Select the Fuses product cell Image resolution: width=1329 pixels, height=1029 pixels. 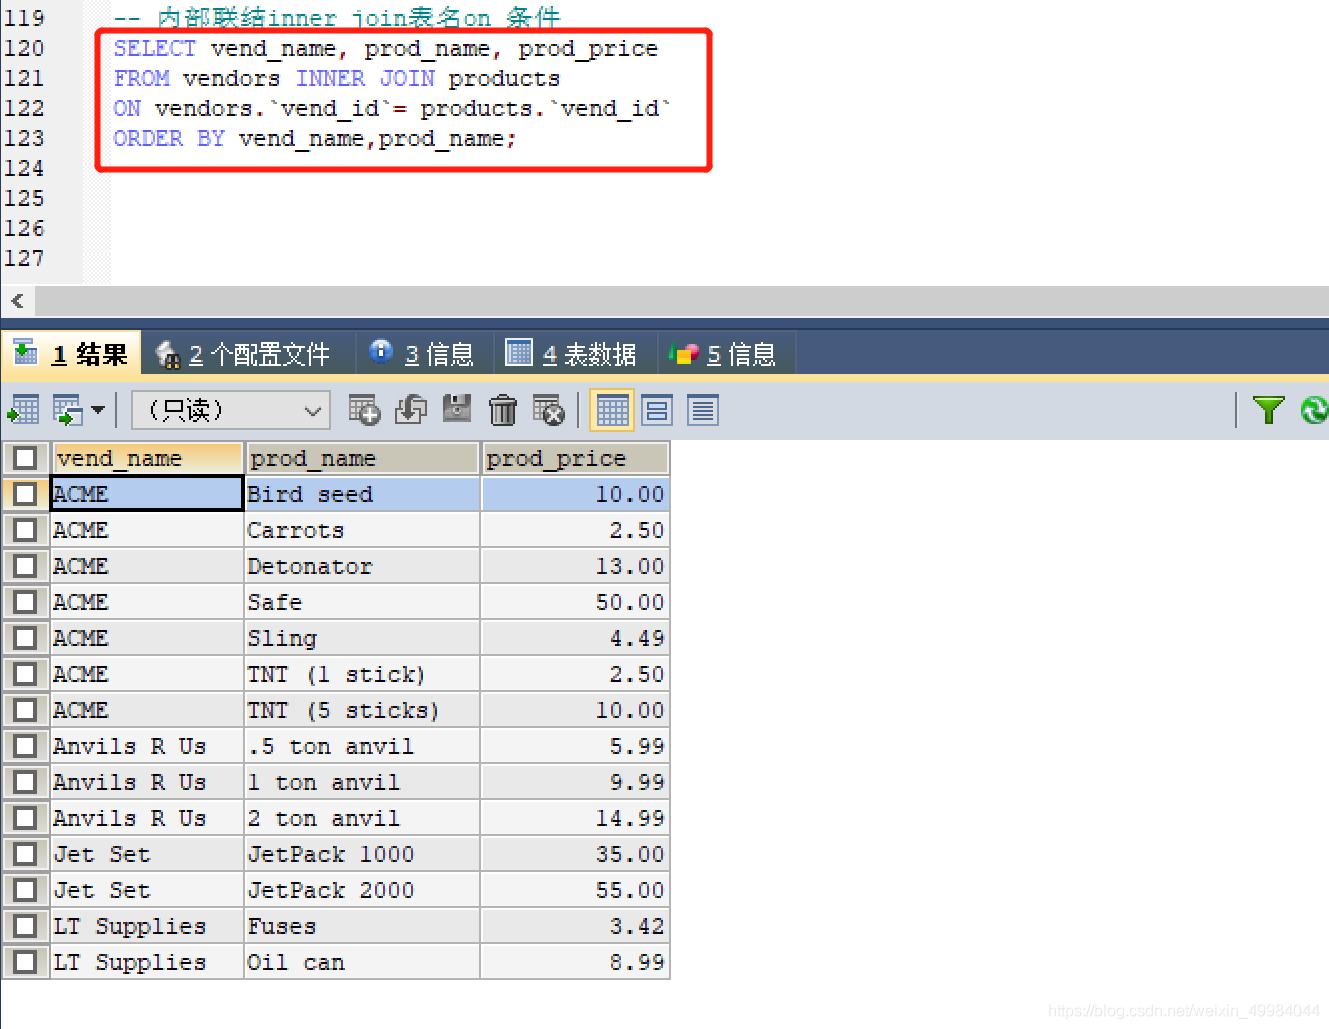(x=362, y=926)
